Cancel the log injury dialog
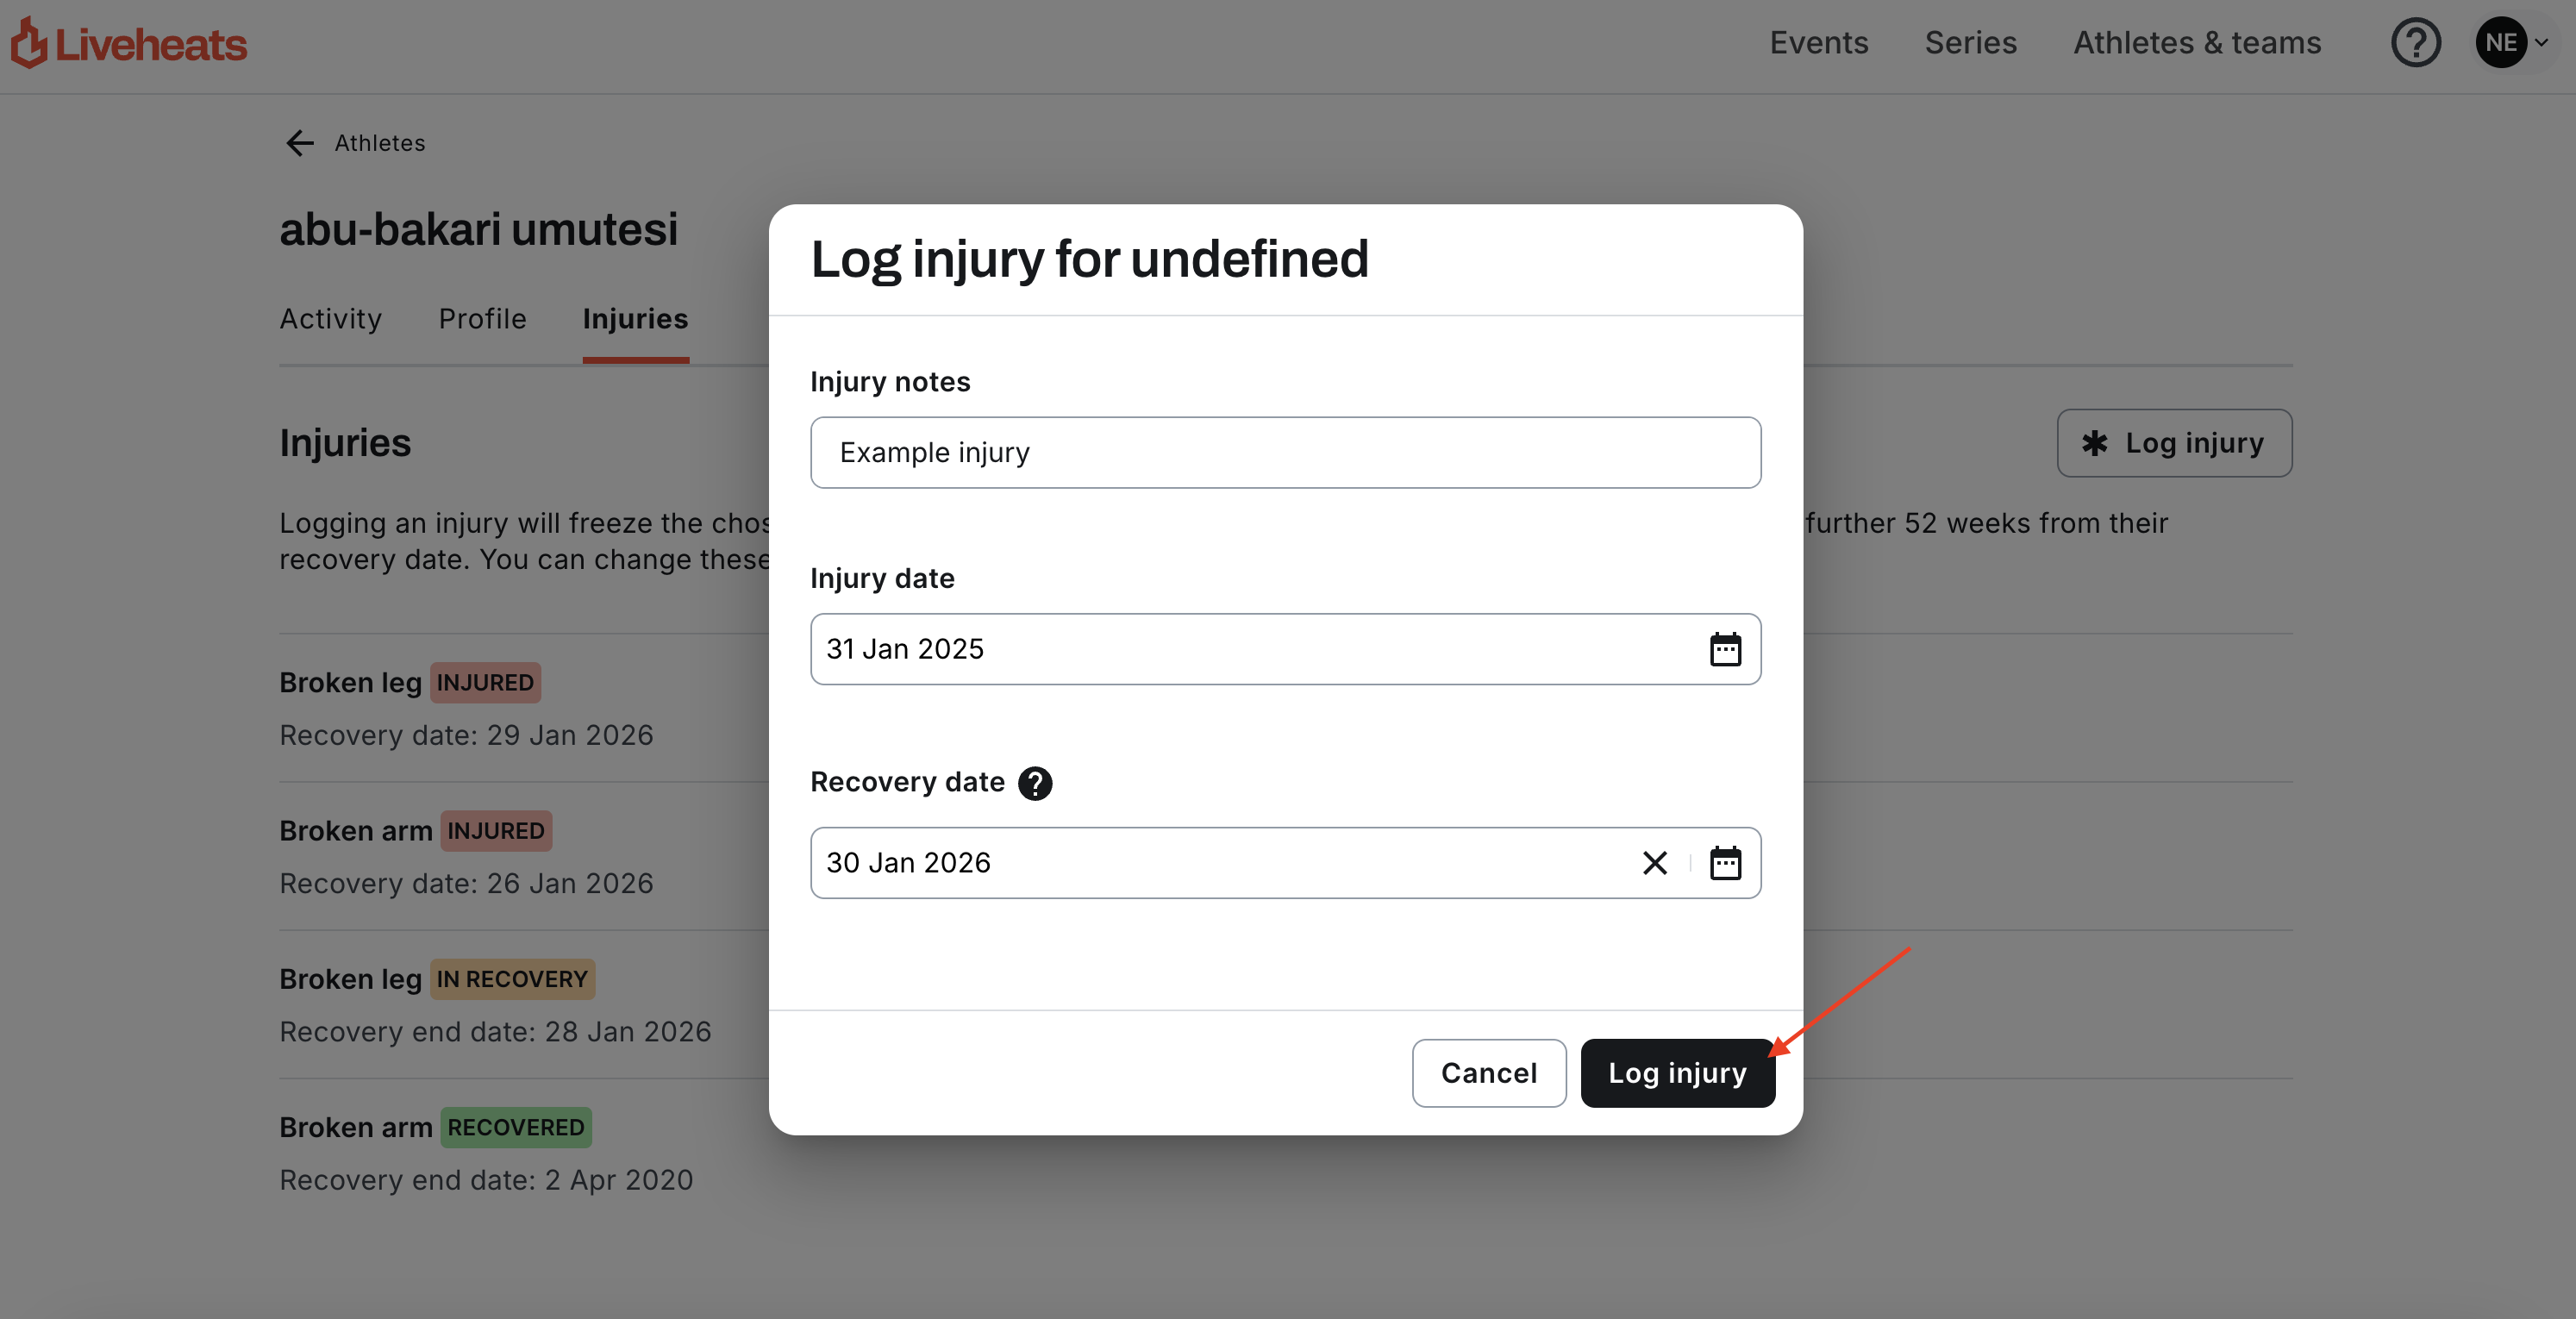Viewport: 2576px width, 1319px height. (1488, 1073)
